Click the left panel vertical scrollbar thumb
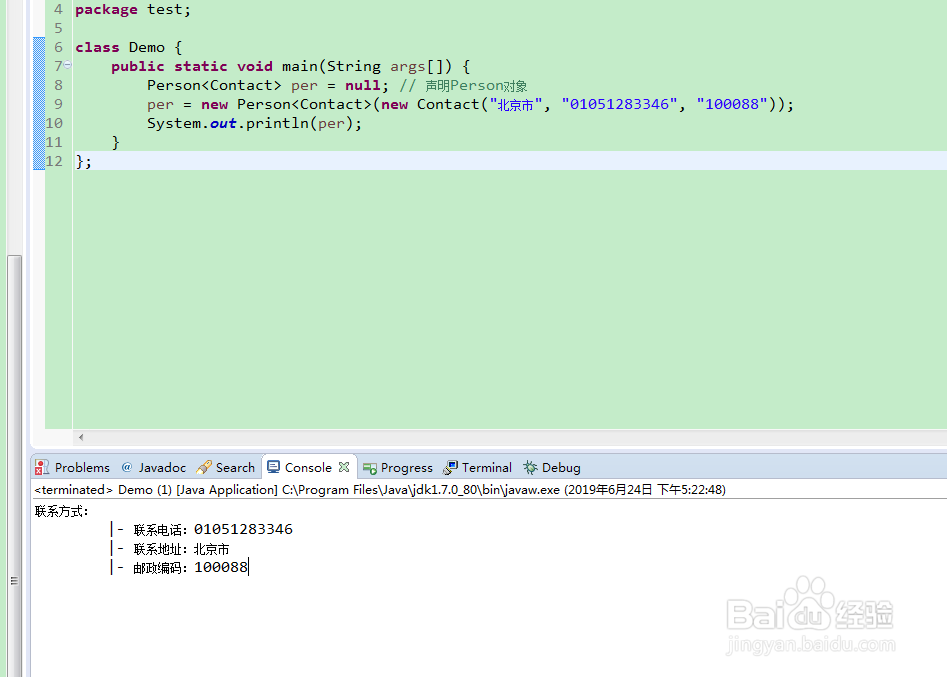947x677 pixels. pyautogui.click(x=14, y=465)
